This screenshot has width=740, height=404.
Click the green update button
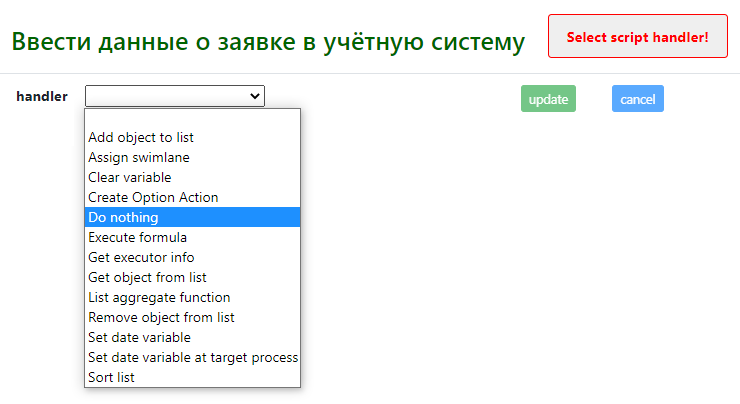pyautogui.click(x=548, y=99)
